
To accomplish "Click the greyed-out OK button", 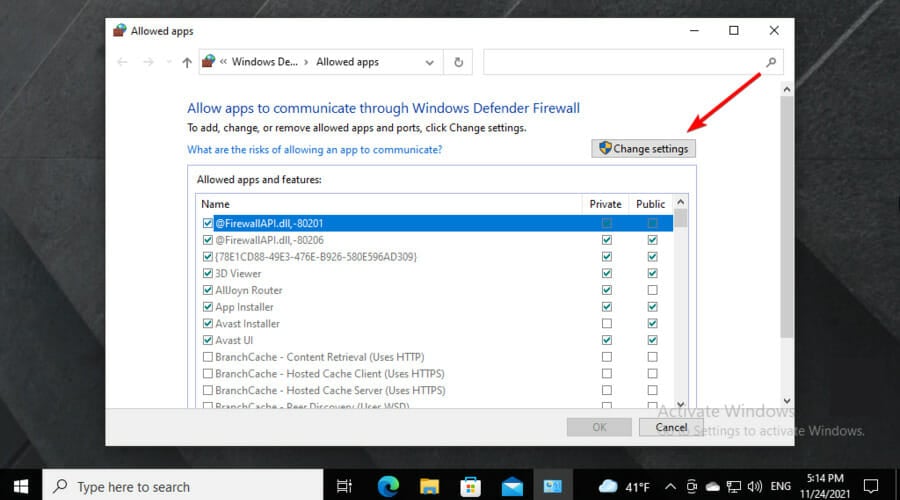I will click(x=599, y=427).
